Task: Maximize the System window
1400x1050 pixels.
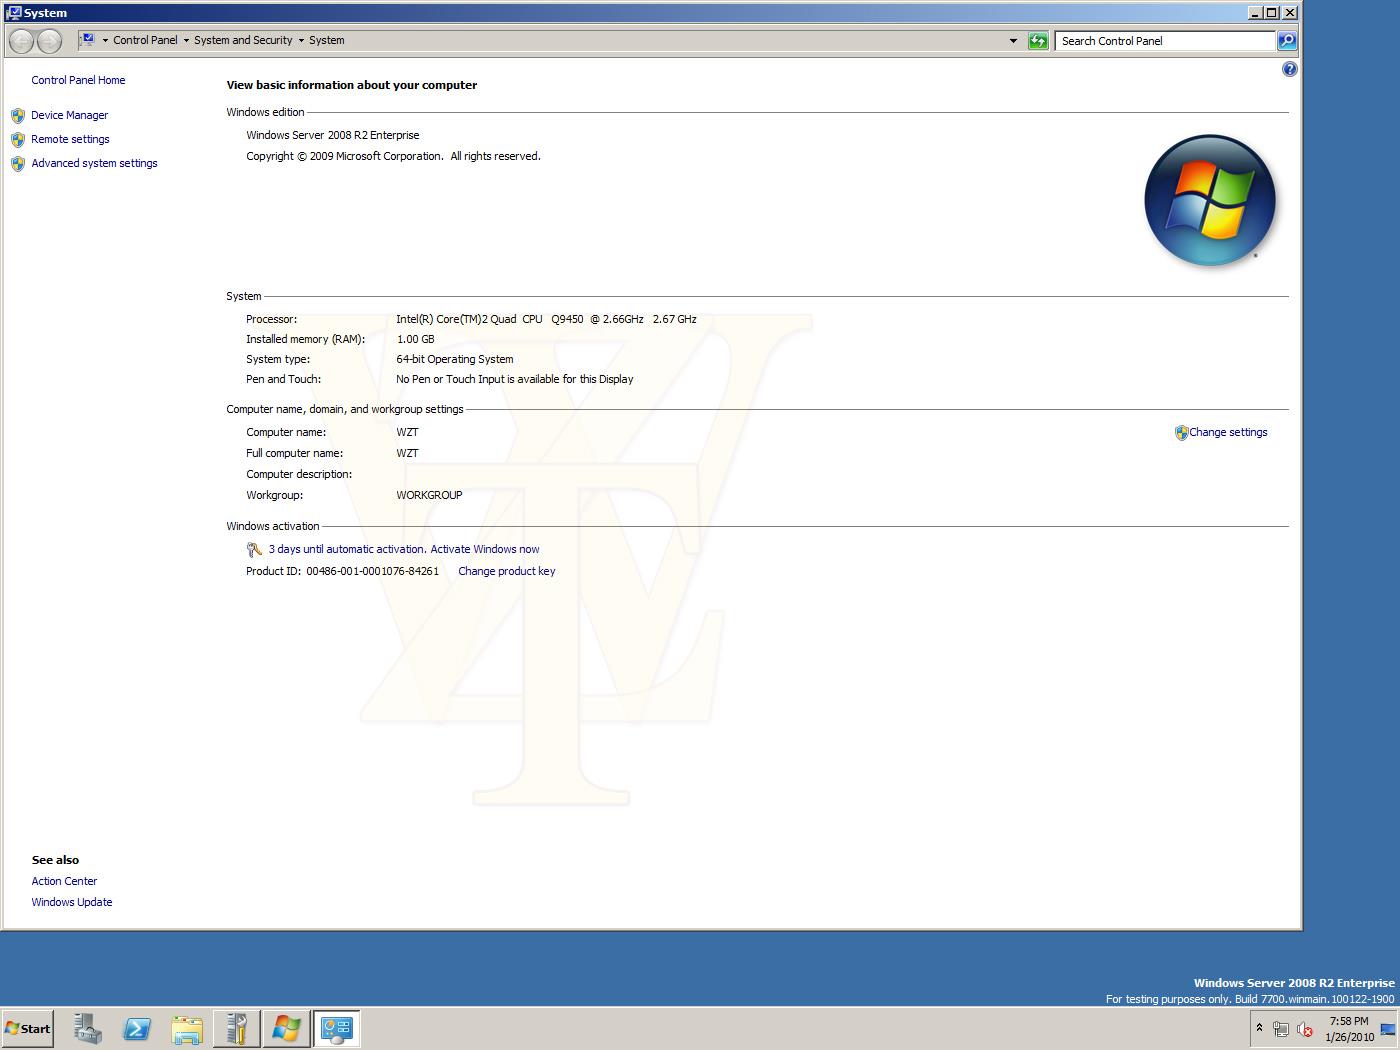Action: click(1272, 13)
